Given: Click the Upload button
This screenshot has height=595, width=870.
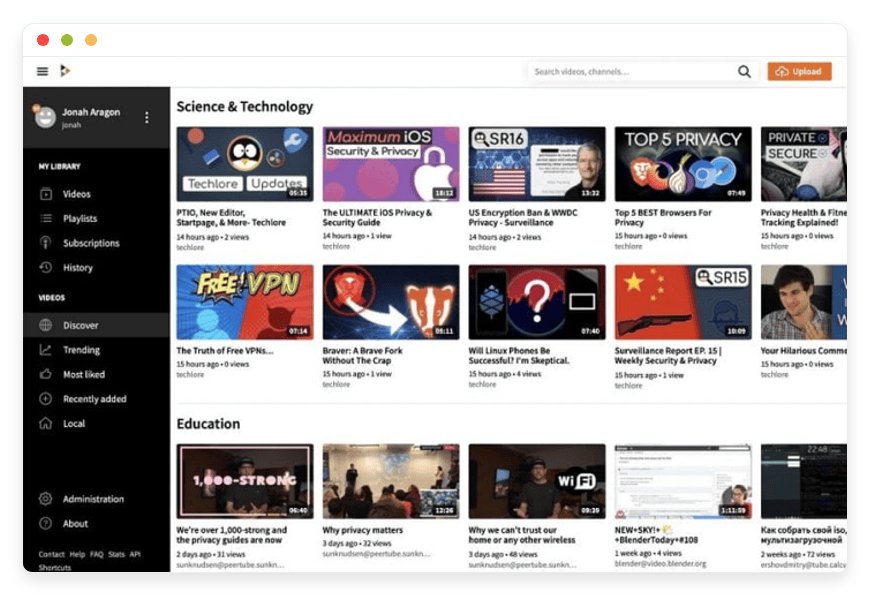Looking at the screenshot, I should pyautogui.click(x=799, y=71).
